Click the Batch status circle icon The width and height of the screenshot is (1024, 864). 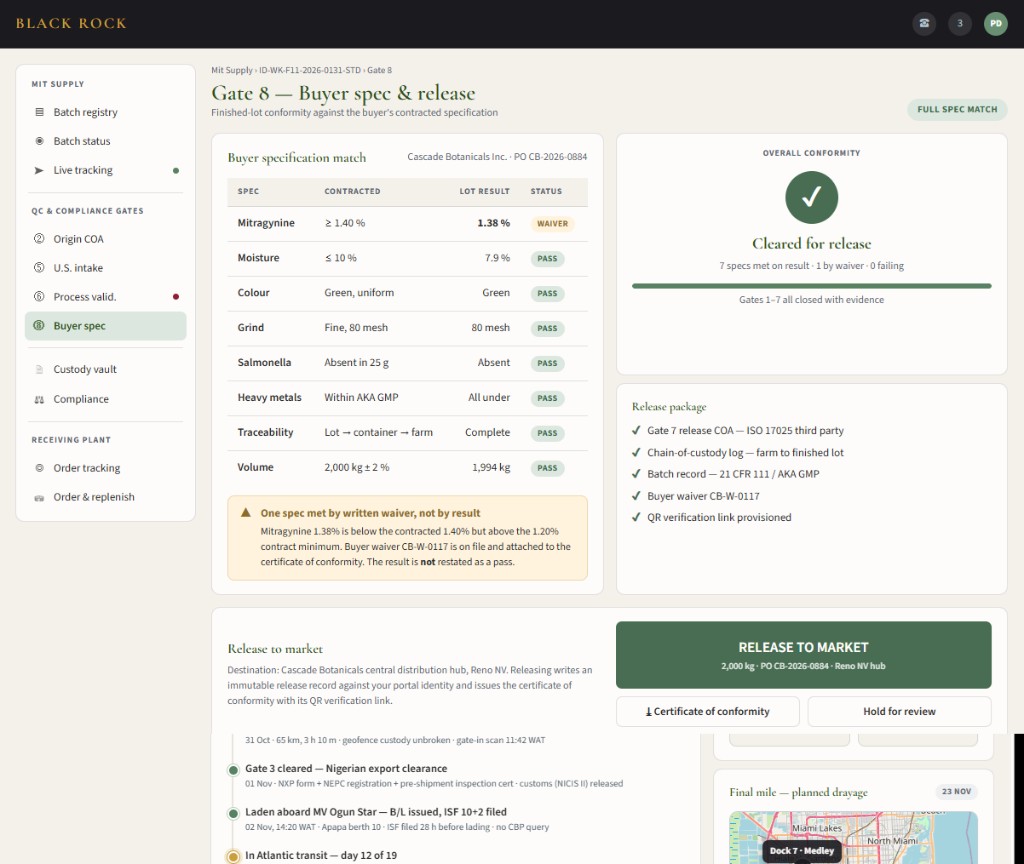coord(39,141)
